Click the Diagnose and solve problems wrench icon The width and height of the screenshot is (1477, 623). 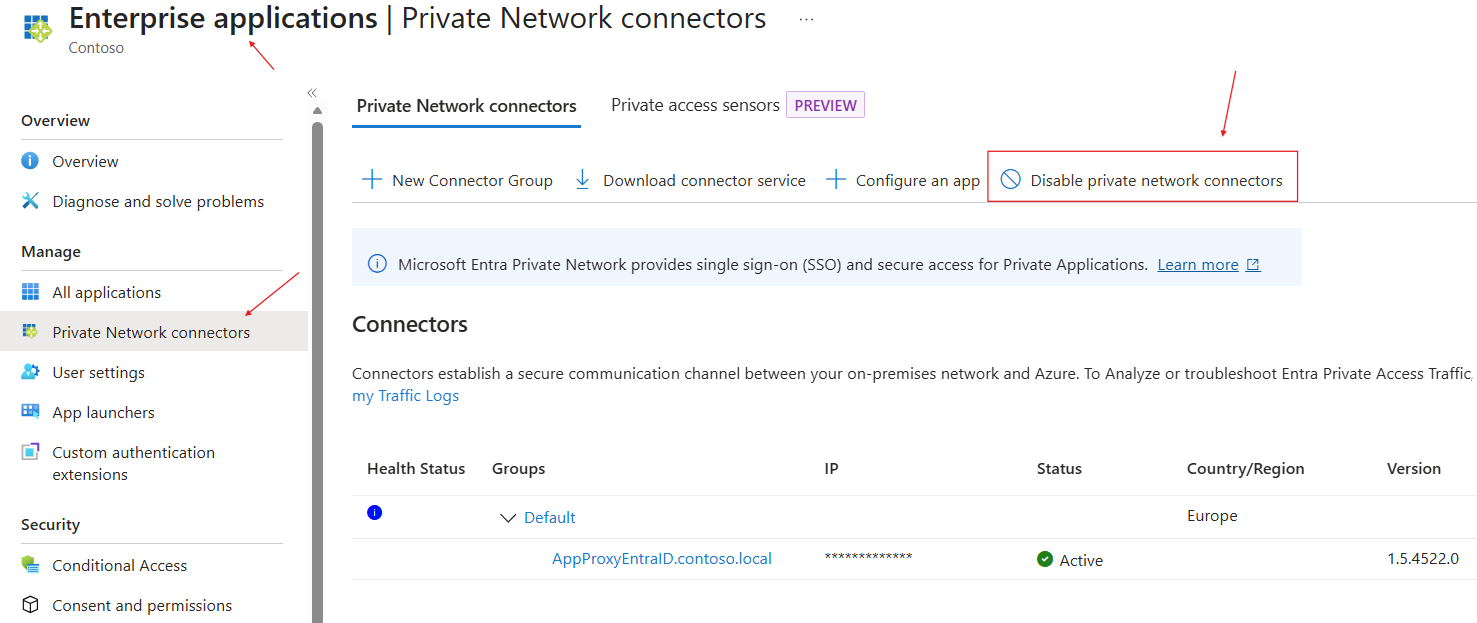coord(31,201)
